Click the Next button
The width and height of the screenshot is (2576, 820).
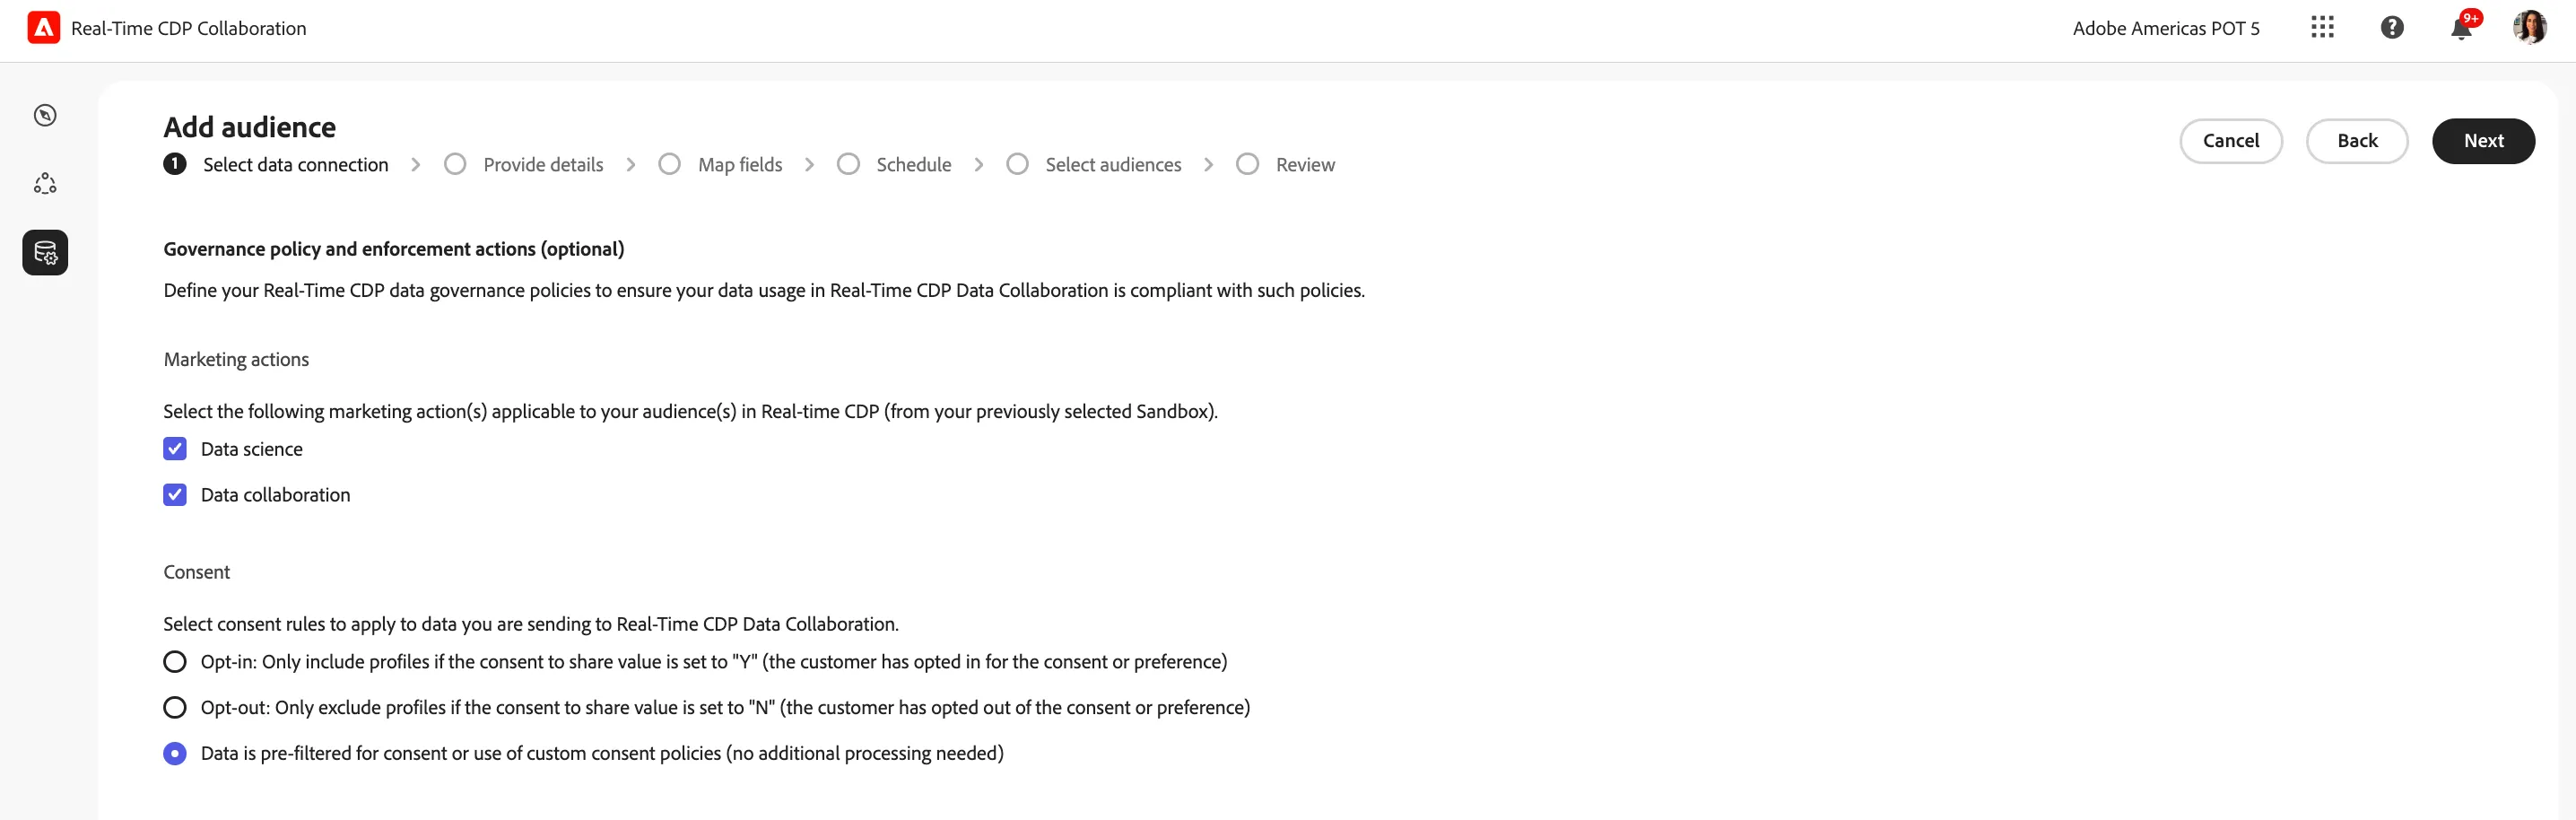click(x=2483, y=141)
